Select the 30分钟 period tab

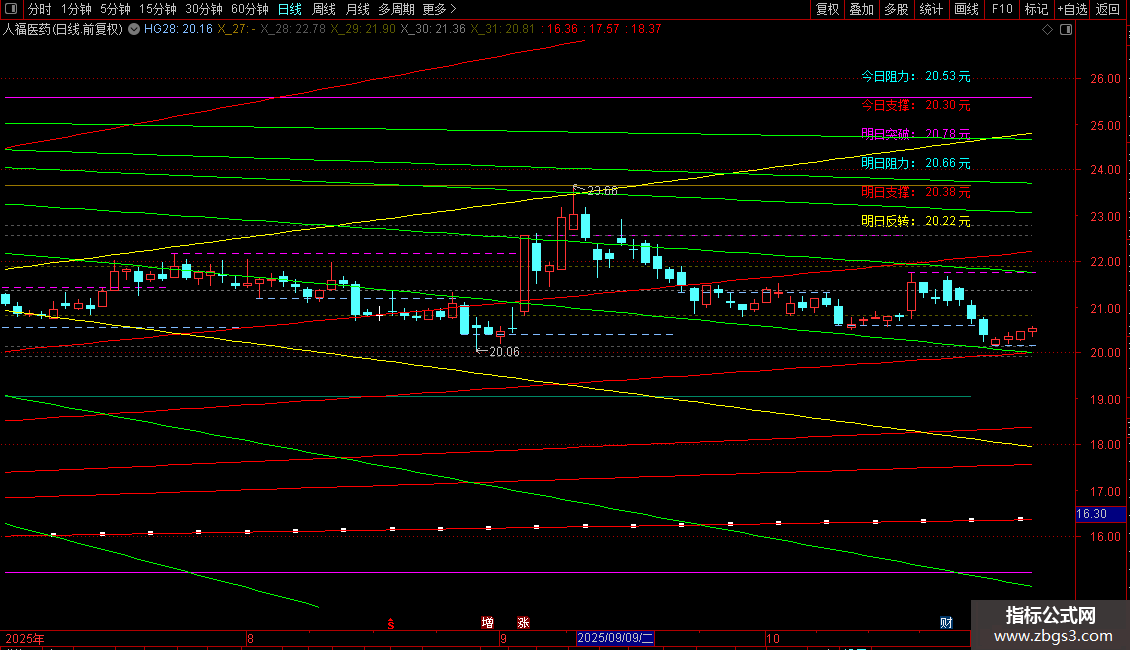[204, 9]
